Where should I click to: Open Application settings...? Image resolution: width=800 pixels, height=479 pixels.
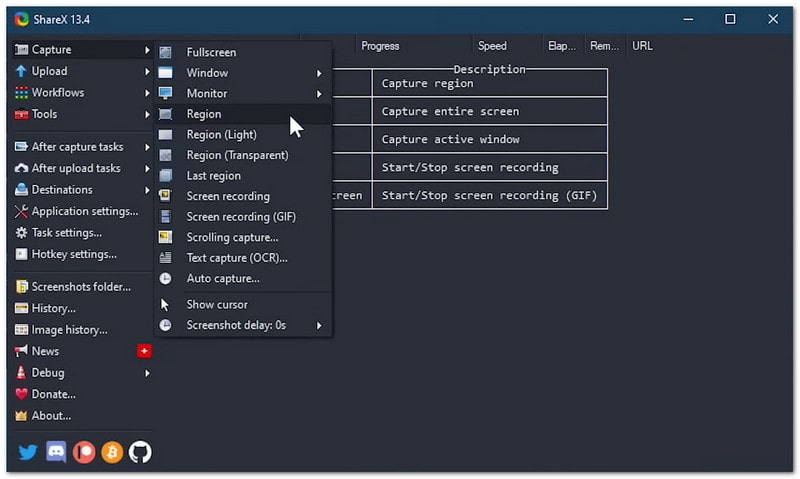[82, 211]
